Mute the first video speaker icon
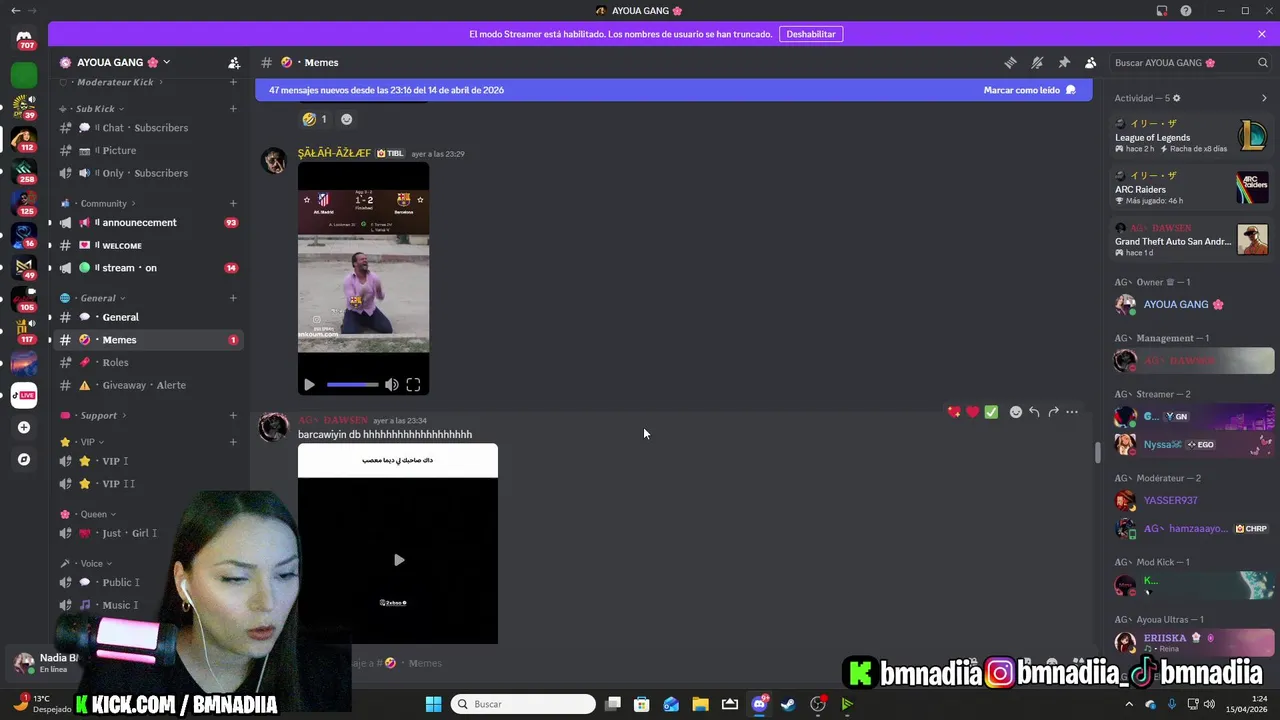The height and width of the screenshot is (720, 1280). (392, 385)
